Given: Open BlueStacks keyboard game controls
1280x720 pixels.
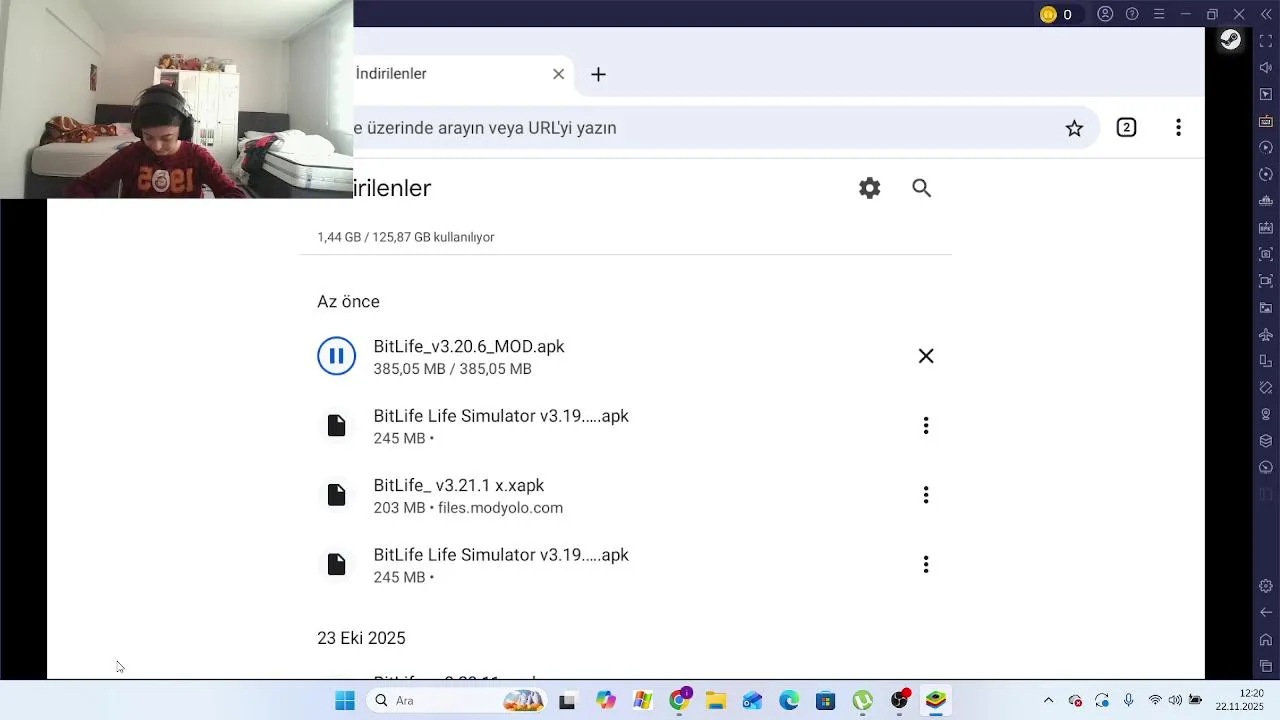Looking at the screenshot, I should coord(1266,121).
